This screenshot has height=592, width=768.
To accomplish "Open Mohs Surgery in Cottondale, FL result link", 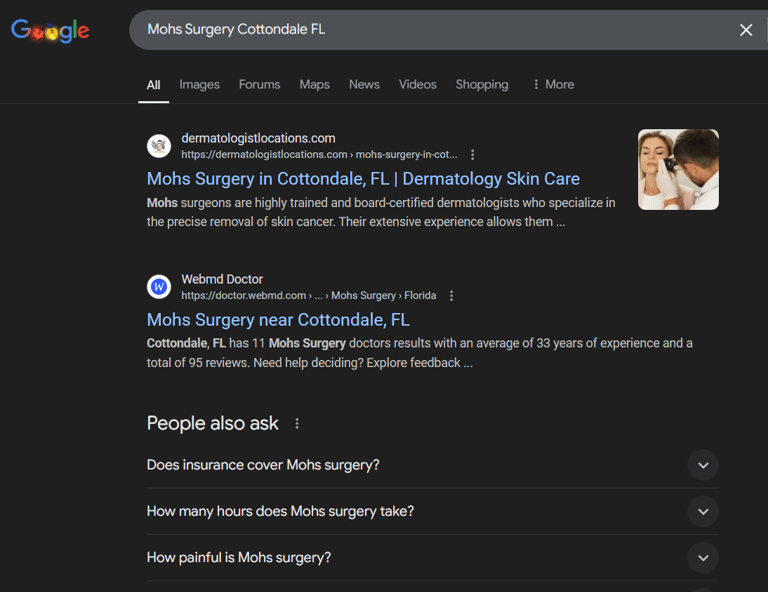I will pos(363,179).
